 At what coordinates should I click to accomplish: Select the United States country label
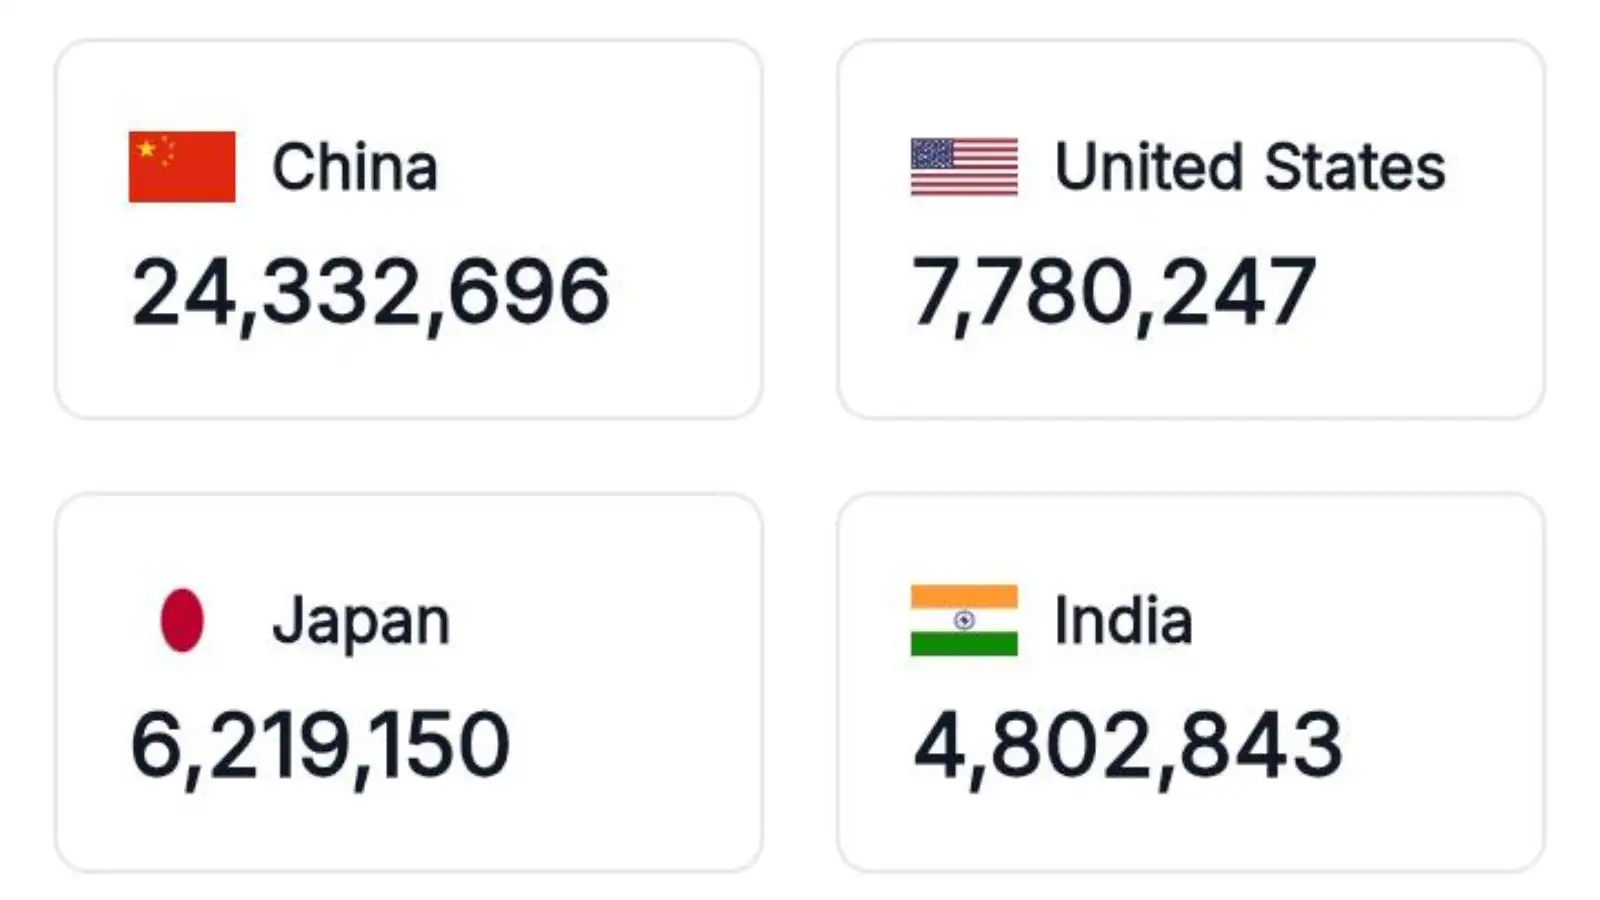coord(1250,167)
